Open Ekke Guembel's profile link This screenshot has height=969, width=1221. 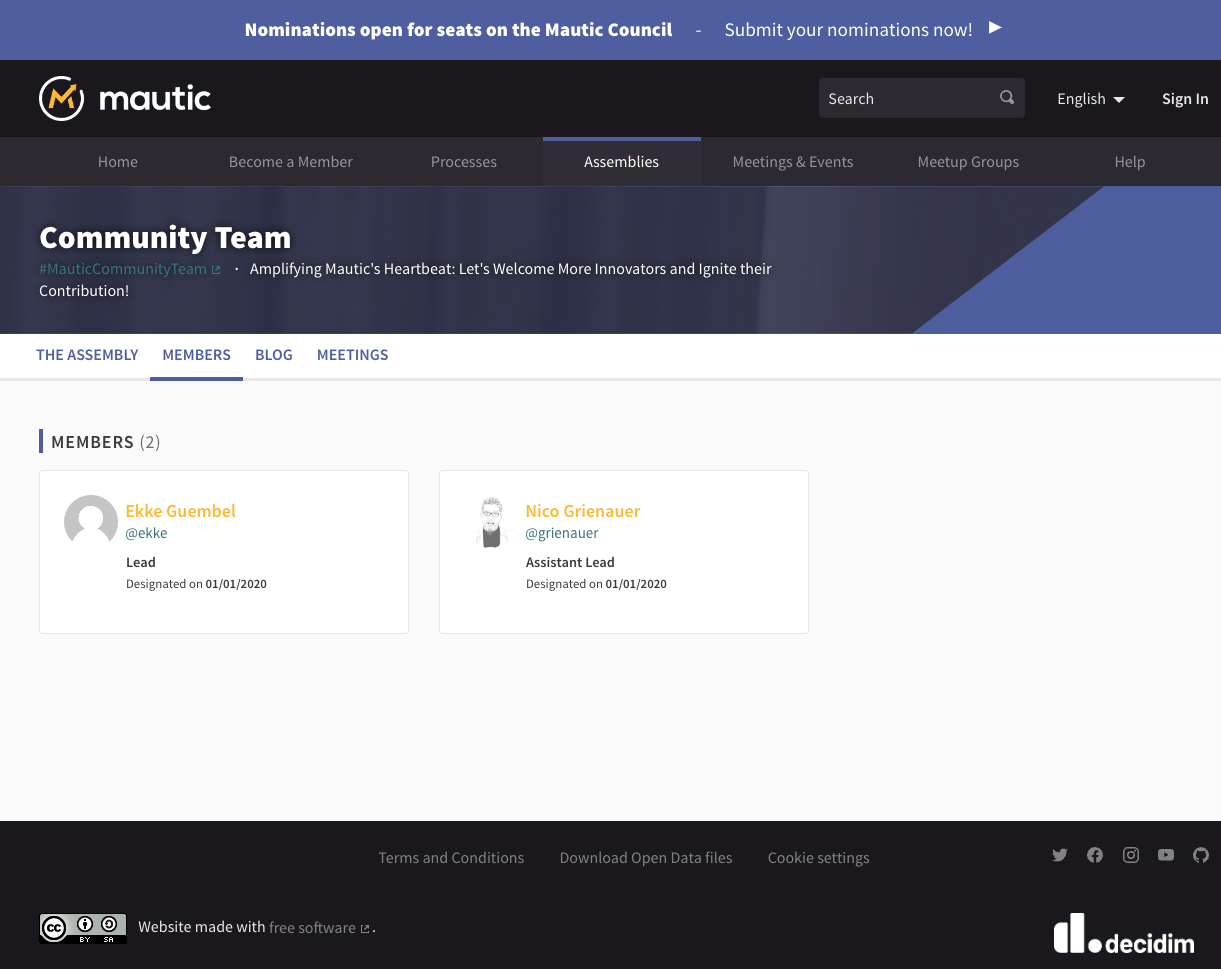click(x=181, y=511)
